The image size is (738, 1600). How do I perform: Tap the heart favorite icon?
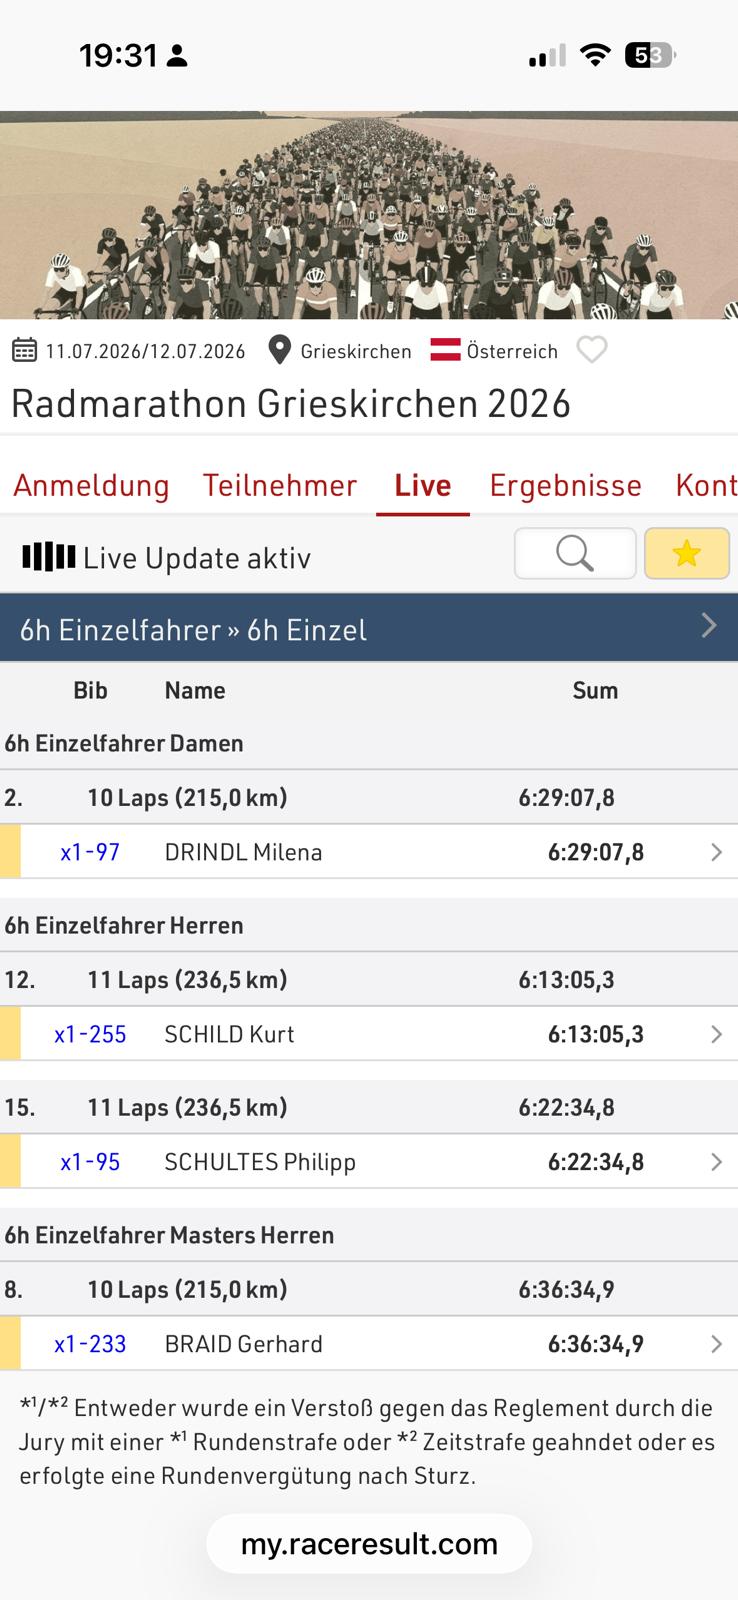pos(592,350)
